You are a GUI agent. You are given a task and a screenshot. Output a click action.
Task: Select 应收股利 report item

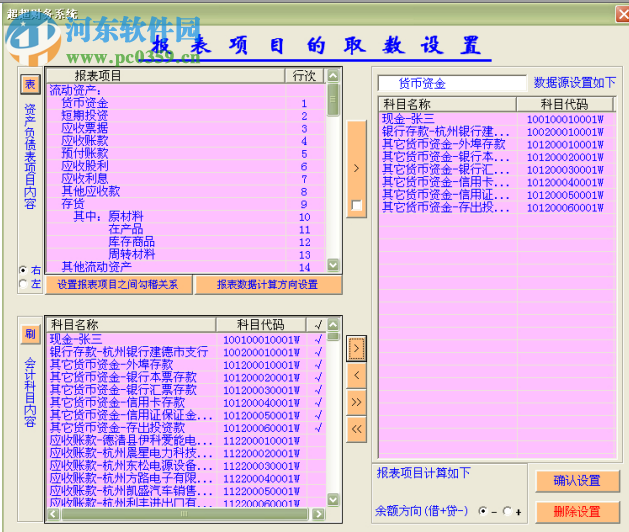pyautogui.click(x=186, y=167)
